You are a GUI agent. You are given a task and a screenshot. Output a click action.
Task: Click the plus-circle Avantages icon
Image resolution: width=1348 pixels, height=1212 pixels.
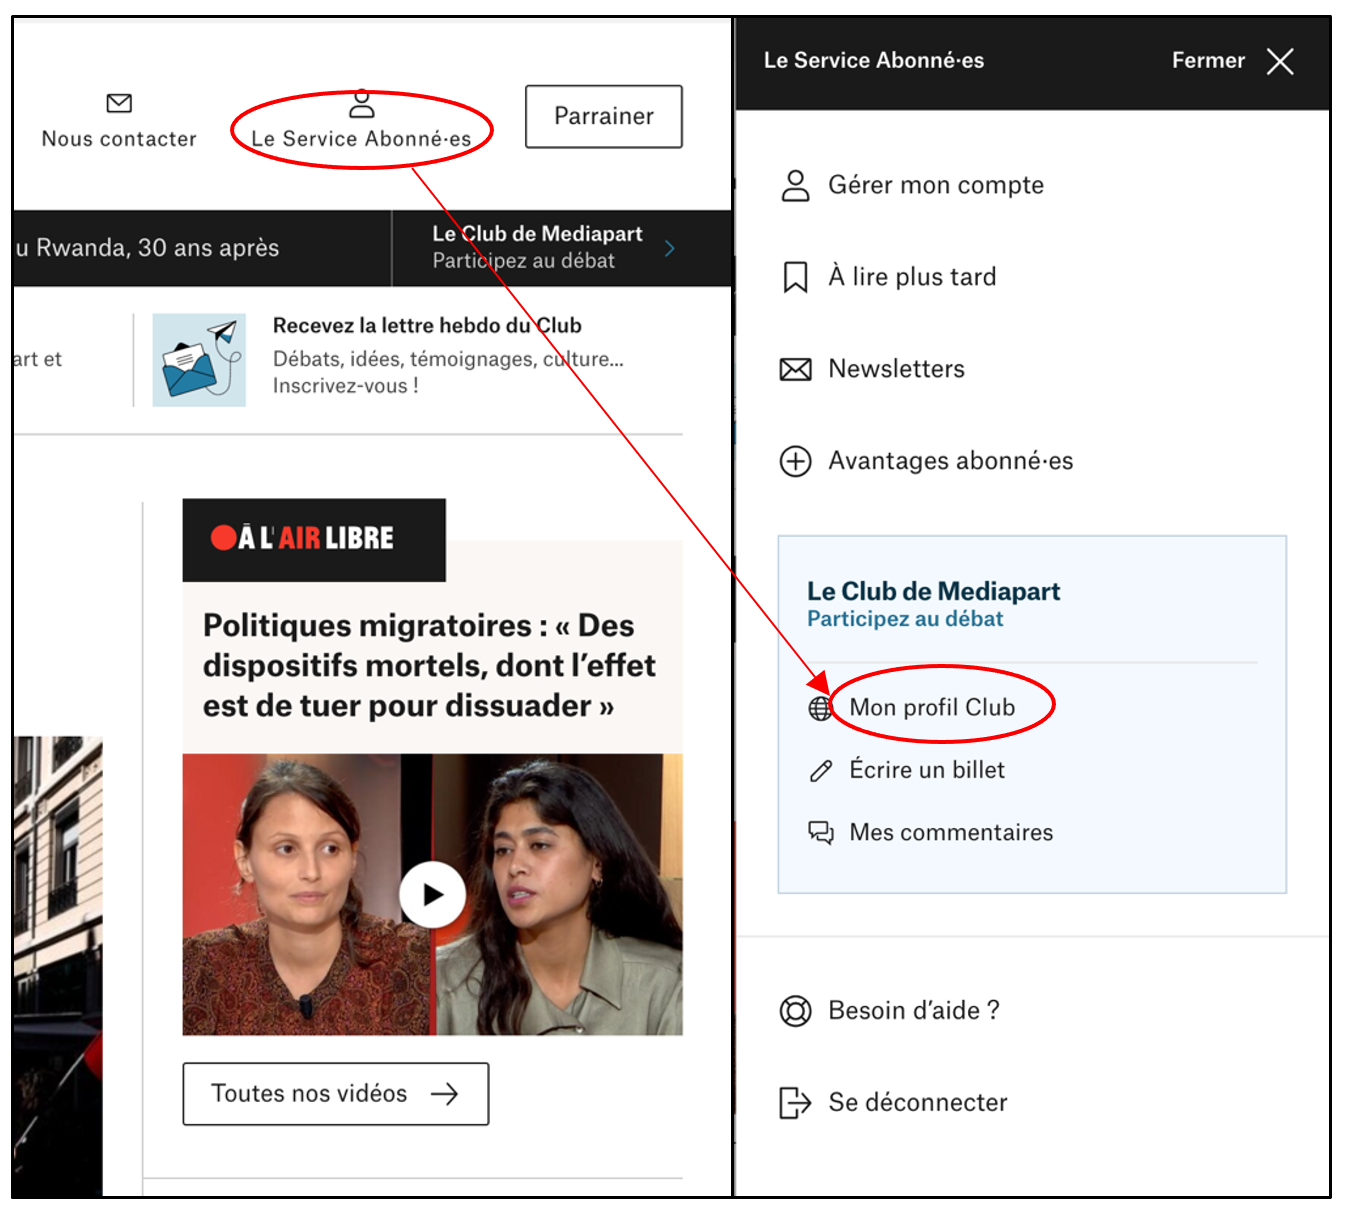pyautogui.click(x=796, y=462)
